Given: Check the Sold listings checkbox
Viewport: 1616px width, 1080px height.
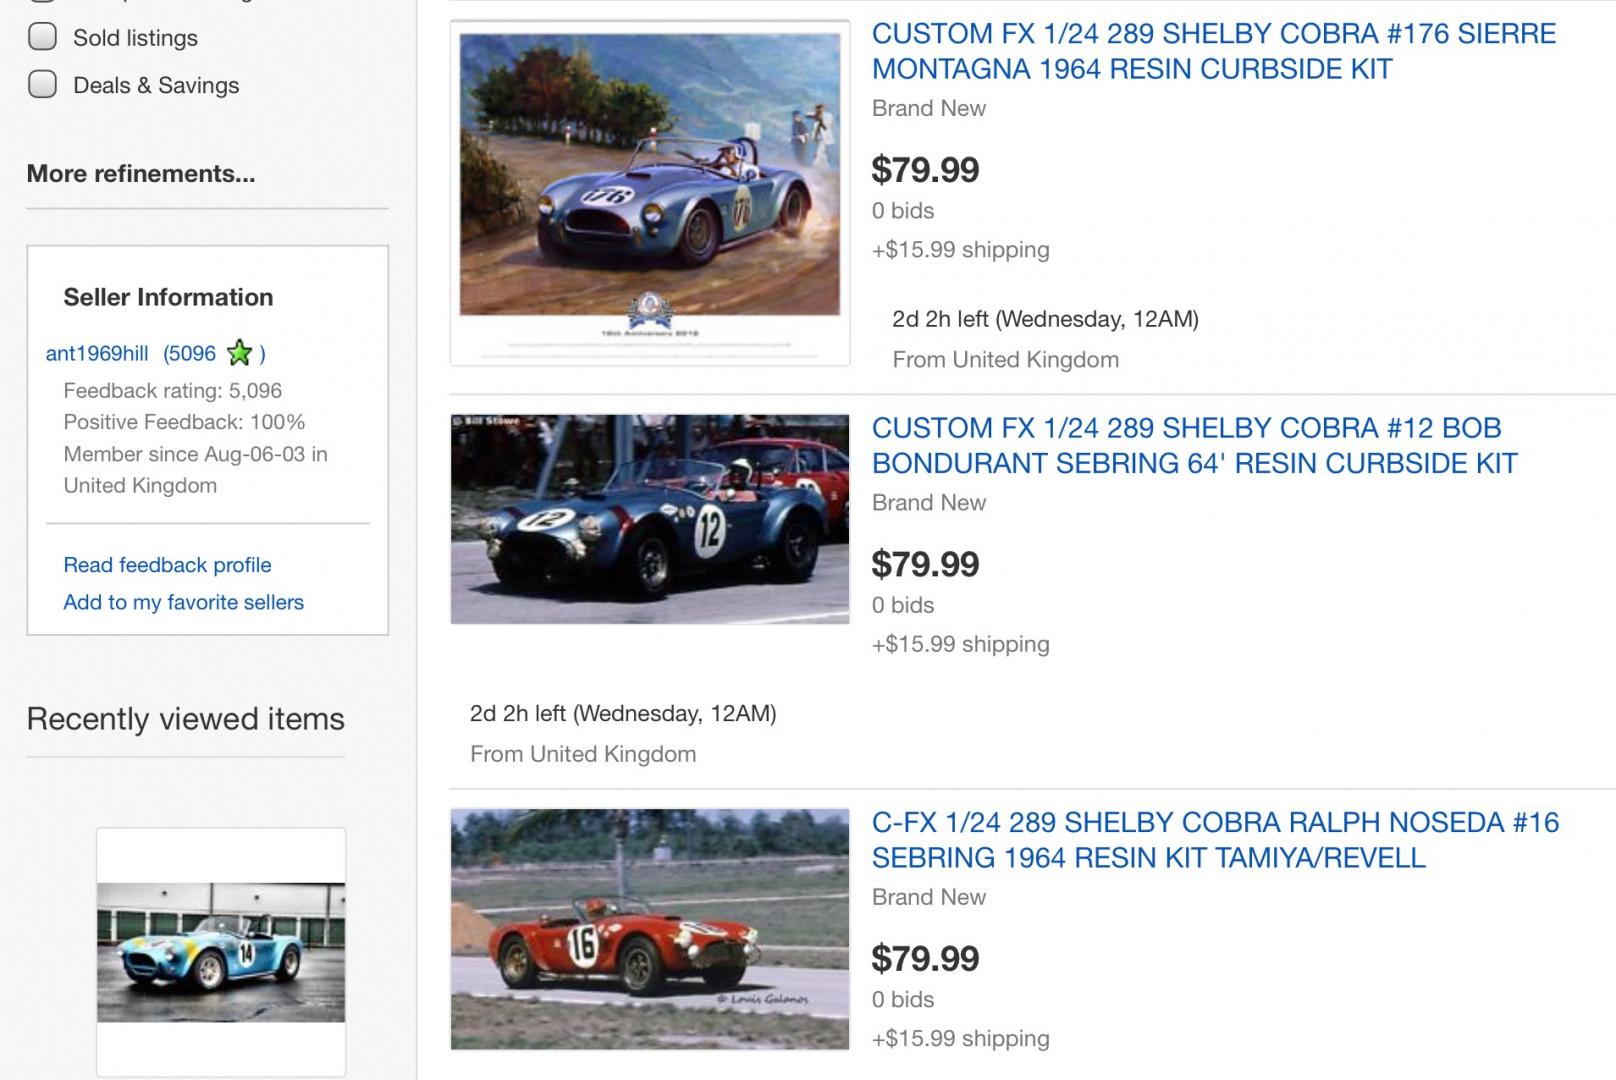Looking at the screenshot, I should (x=42, y=37).
